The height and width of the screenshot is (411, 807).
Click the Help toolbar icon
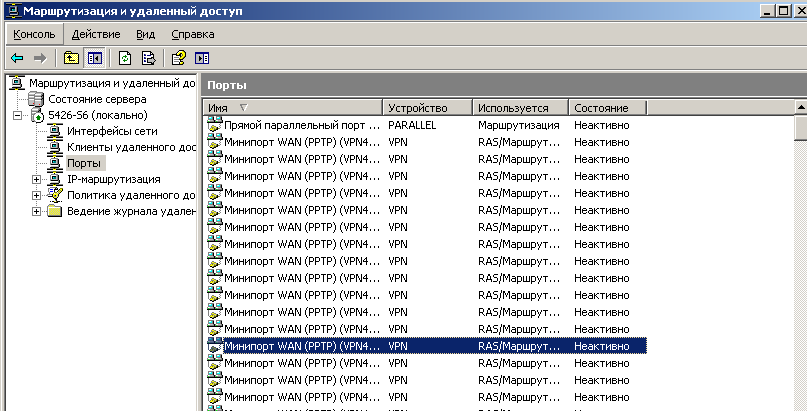point(179,58)
